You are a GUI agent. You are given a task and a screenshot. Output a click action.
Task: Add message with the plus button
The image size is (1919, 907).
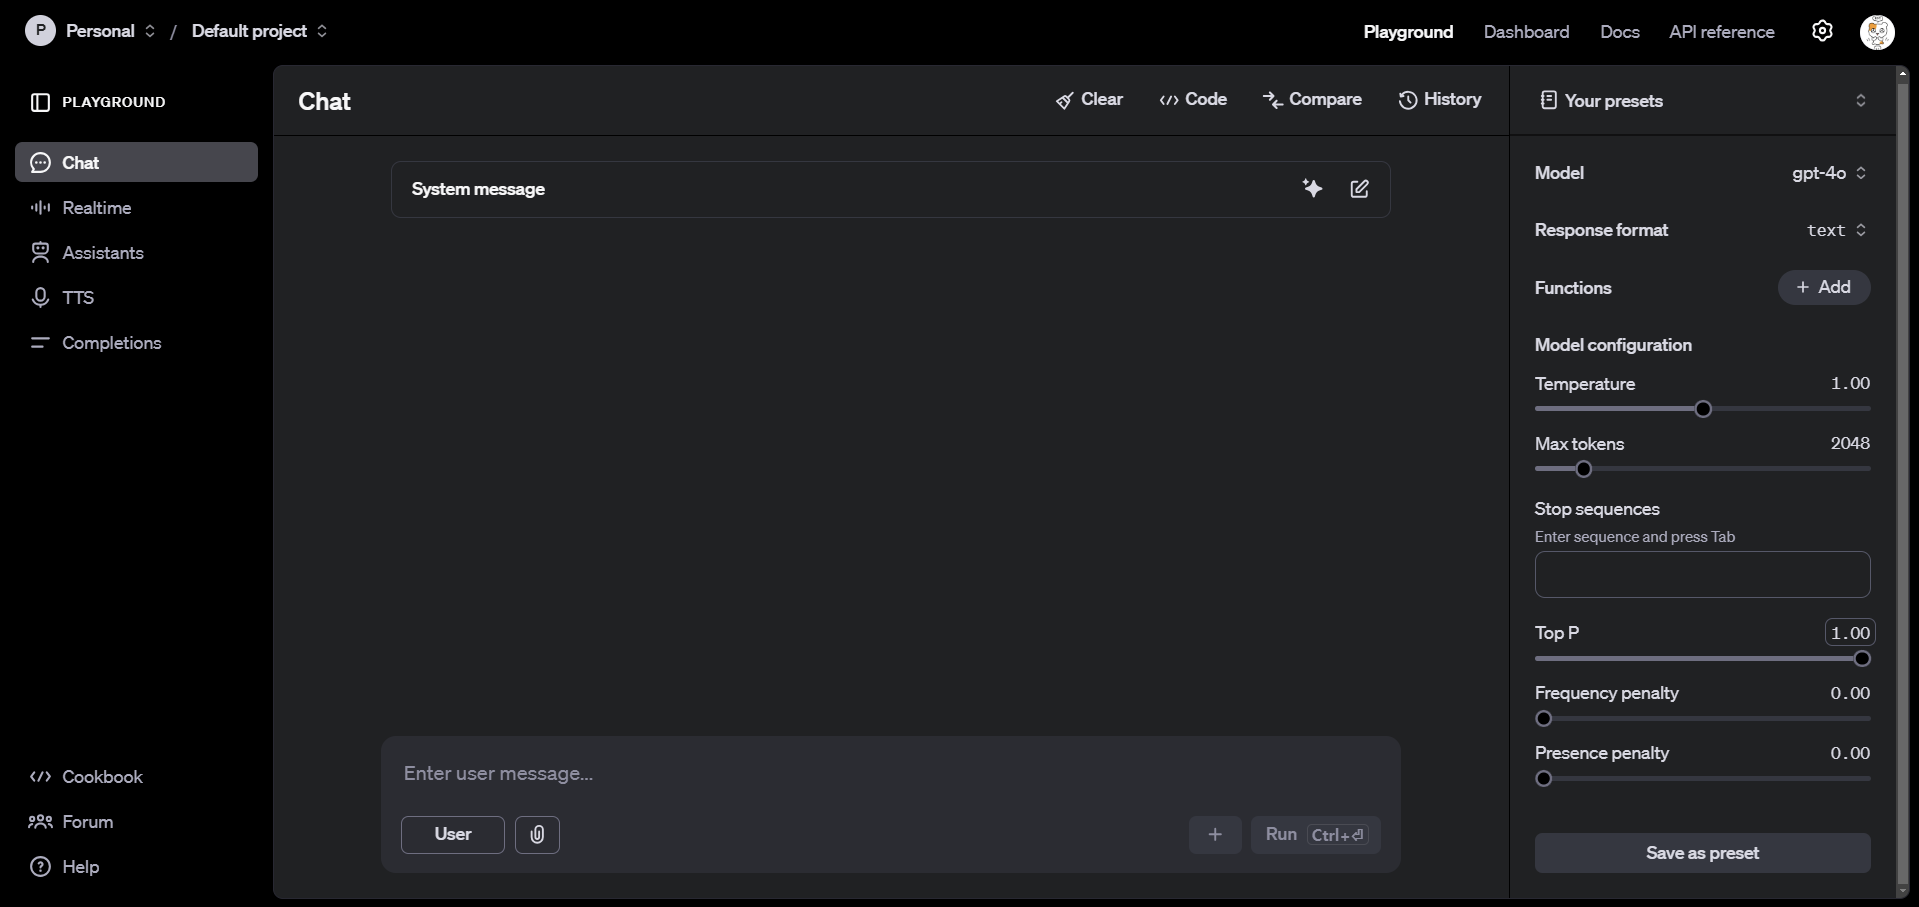tap(1215, 834)
